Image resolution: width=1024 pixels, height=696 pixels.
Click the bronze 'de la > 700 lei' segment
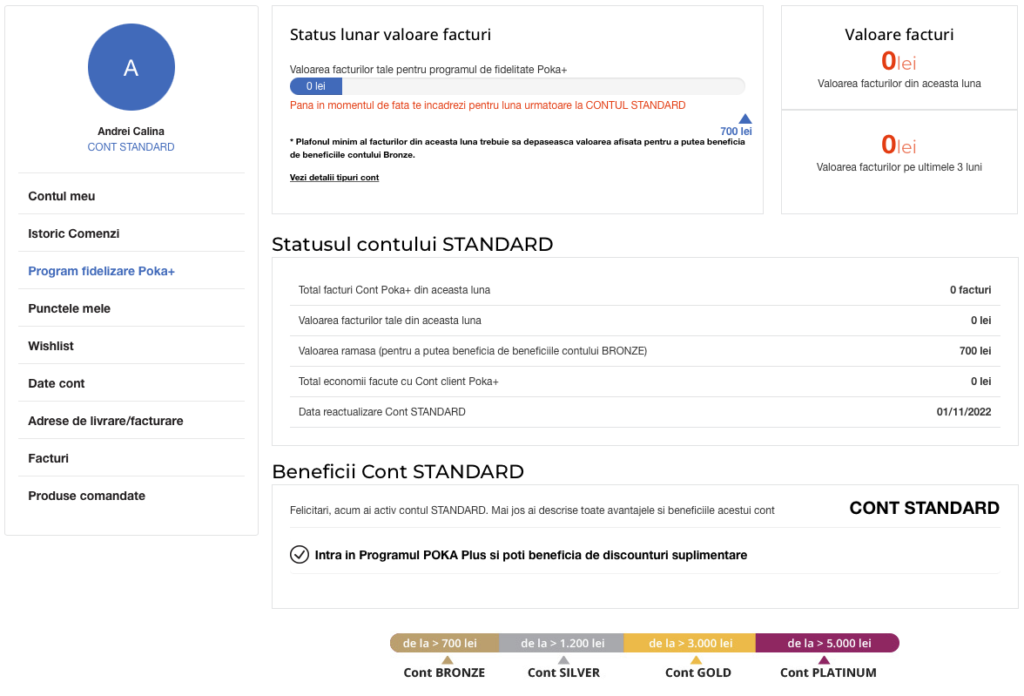tap(445, 643)
